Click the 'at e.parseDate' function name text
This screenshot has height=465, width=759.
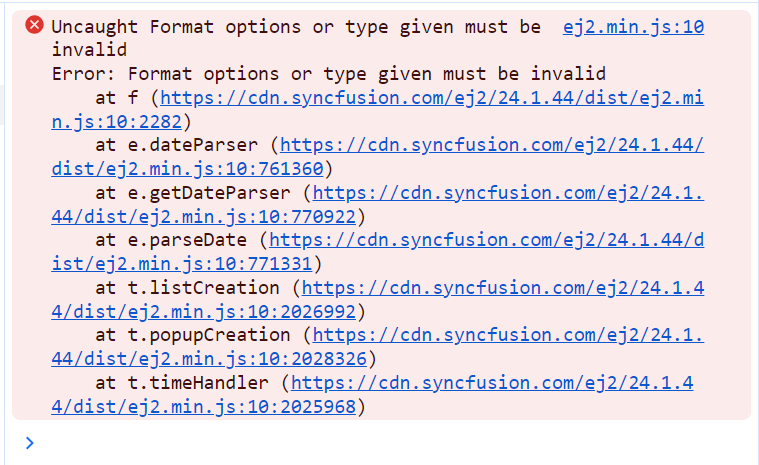pos(176,240)
